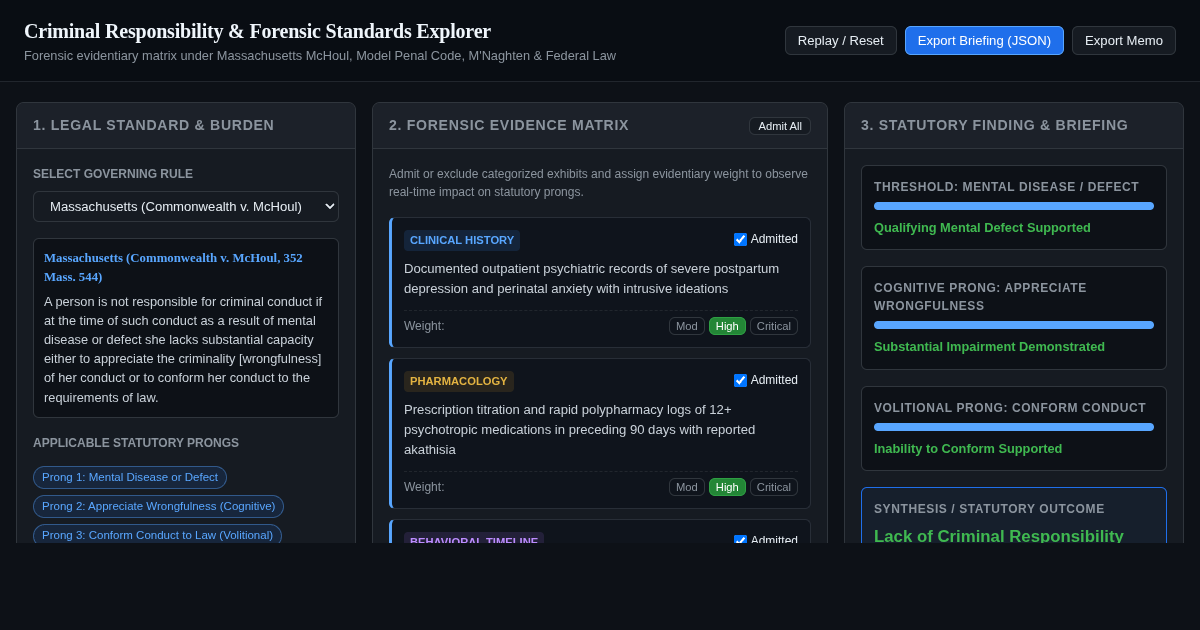Click 'Lack of Criminal Responsibility' outcome
Image resolution: width=1200 pixels, height=630 pixels.
pyautogui.click(x=999, y=536)
